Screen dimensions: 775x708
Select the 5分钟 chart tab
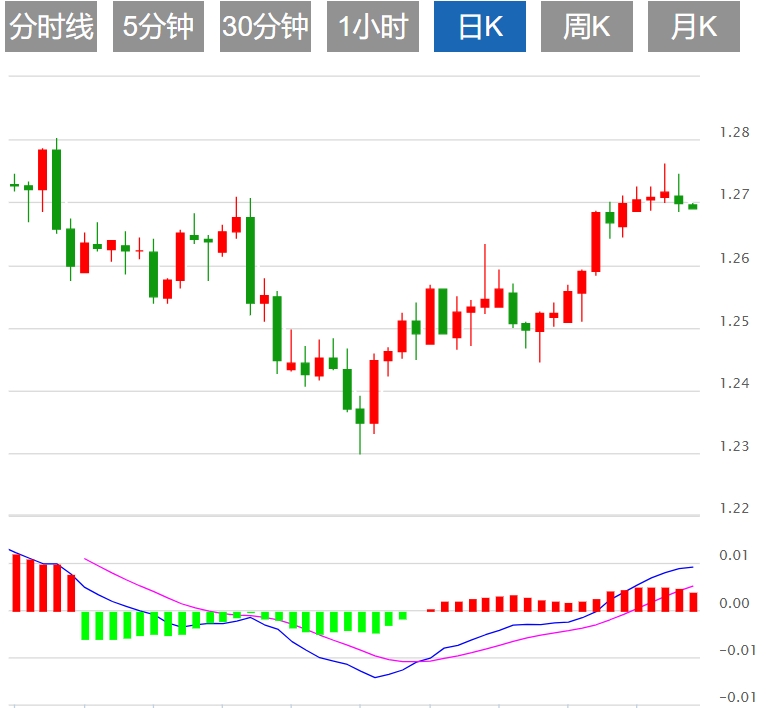click(158, 27)
